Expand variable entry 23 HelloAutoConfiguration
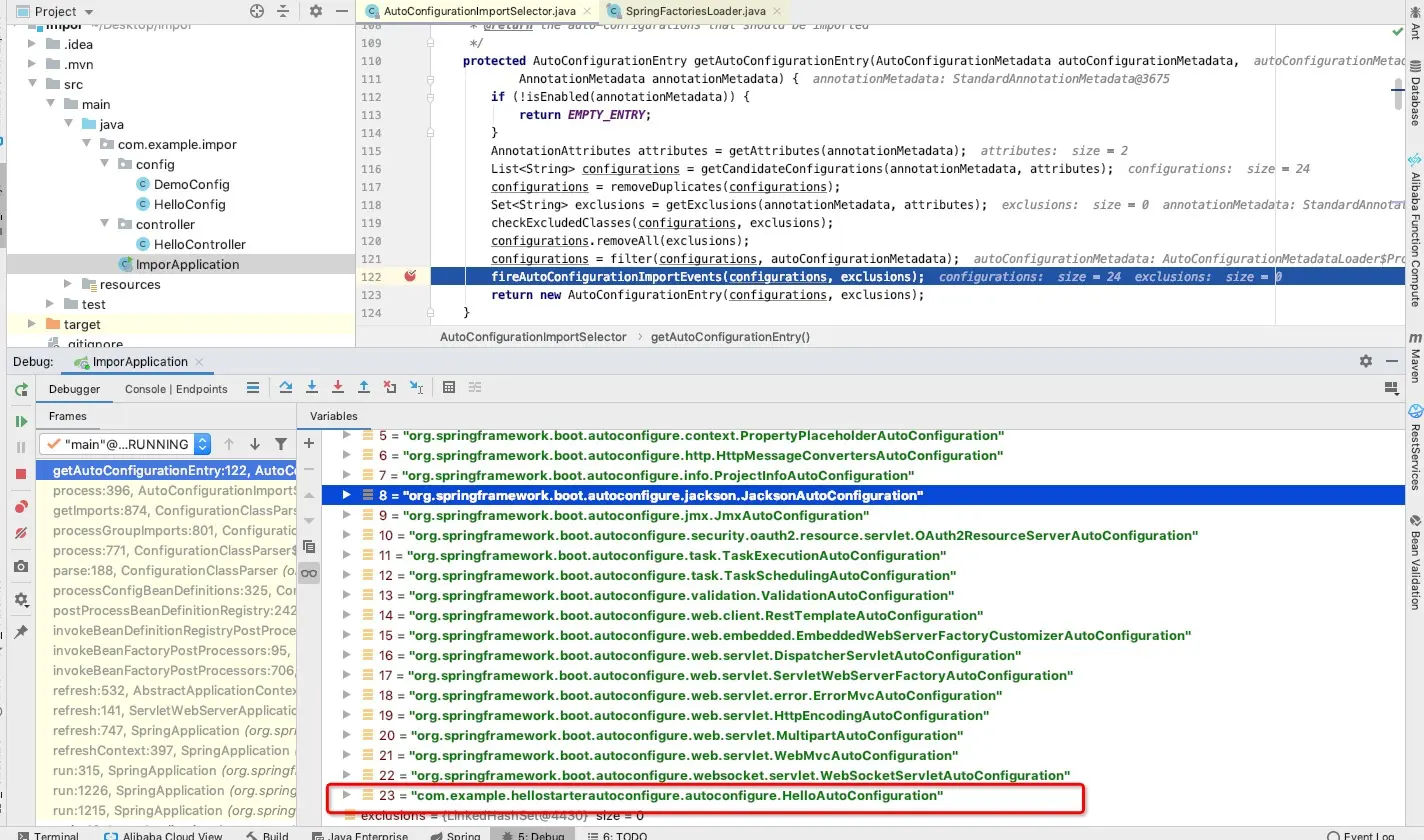This screenshot has width=1424, height=840. pyautogui.click(x=347, y=795)
